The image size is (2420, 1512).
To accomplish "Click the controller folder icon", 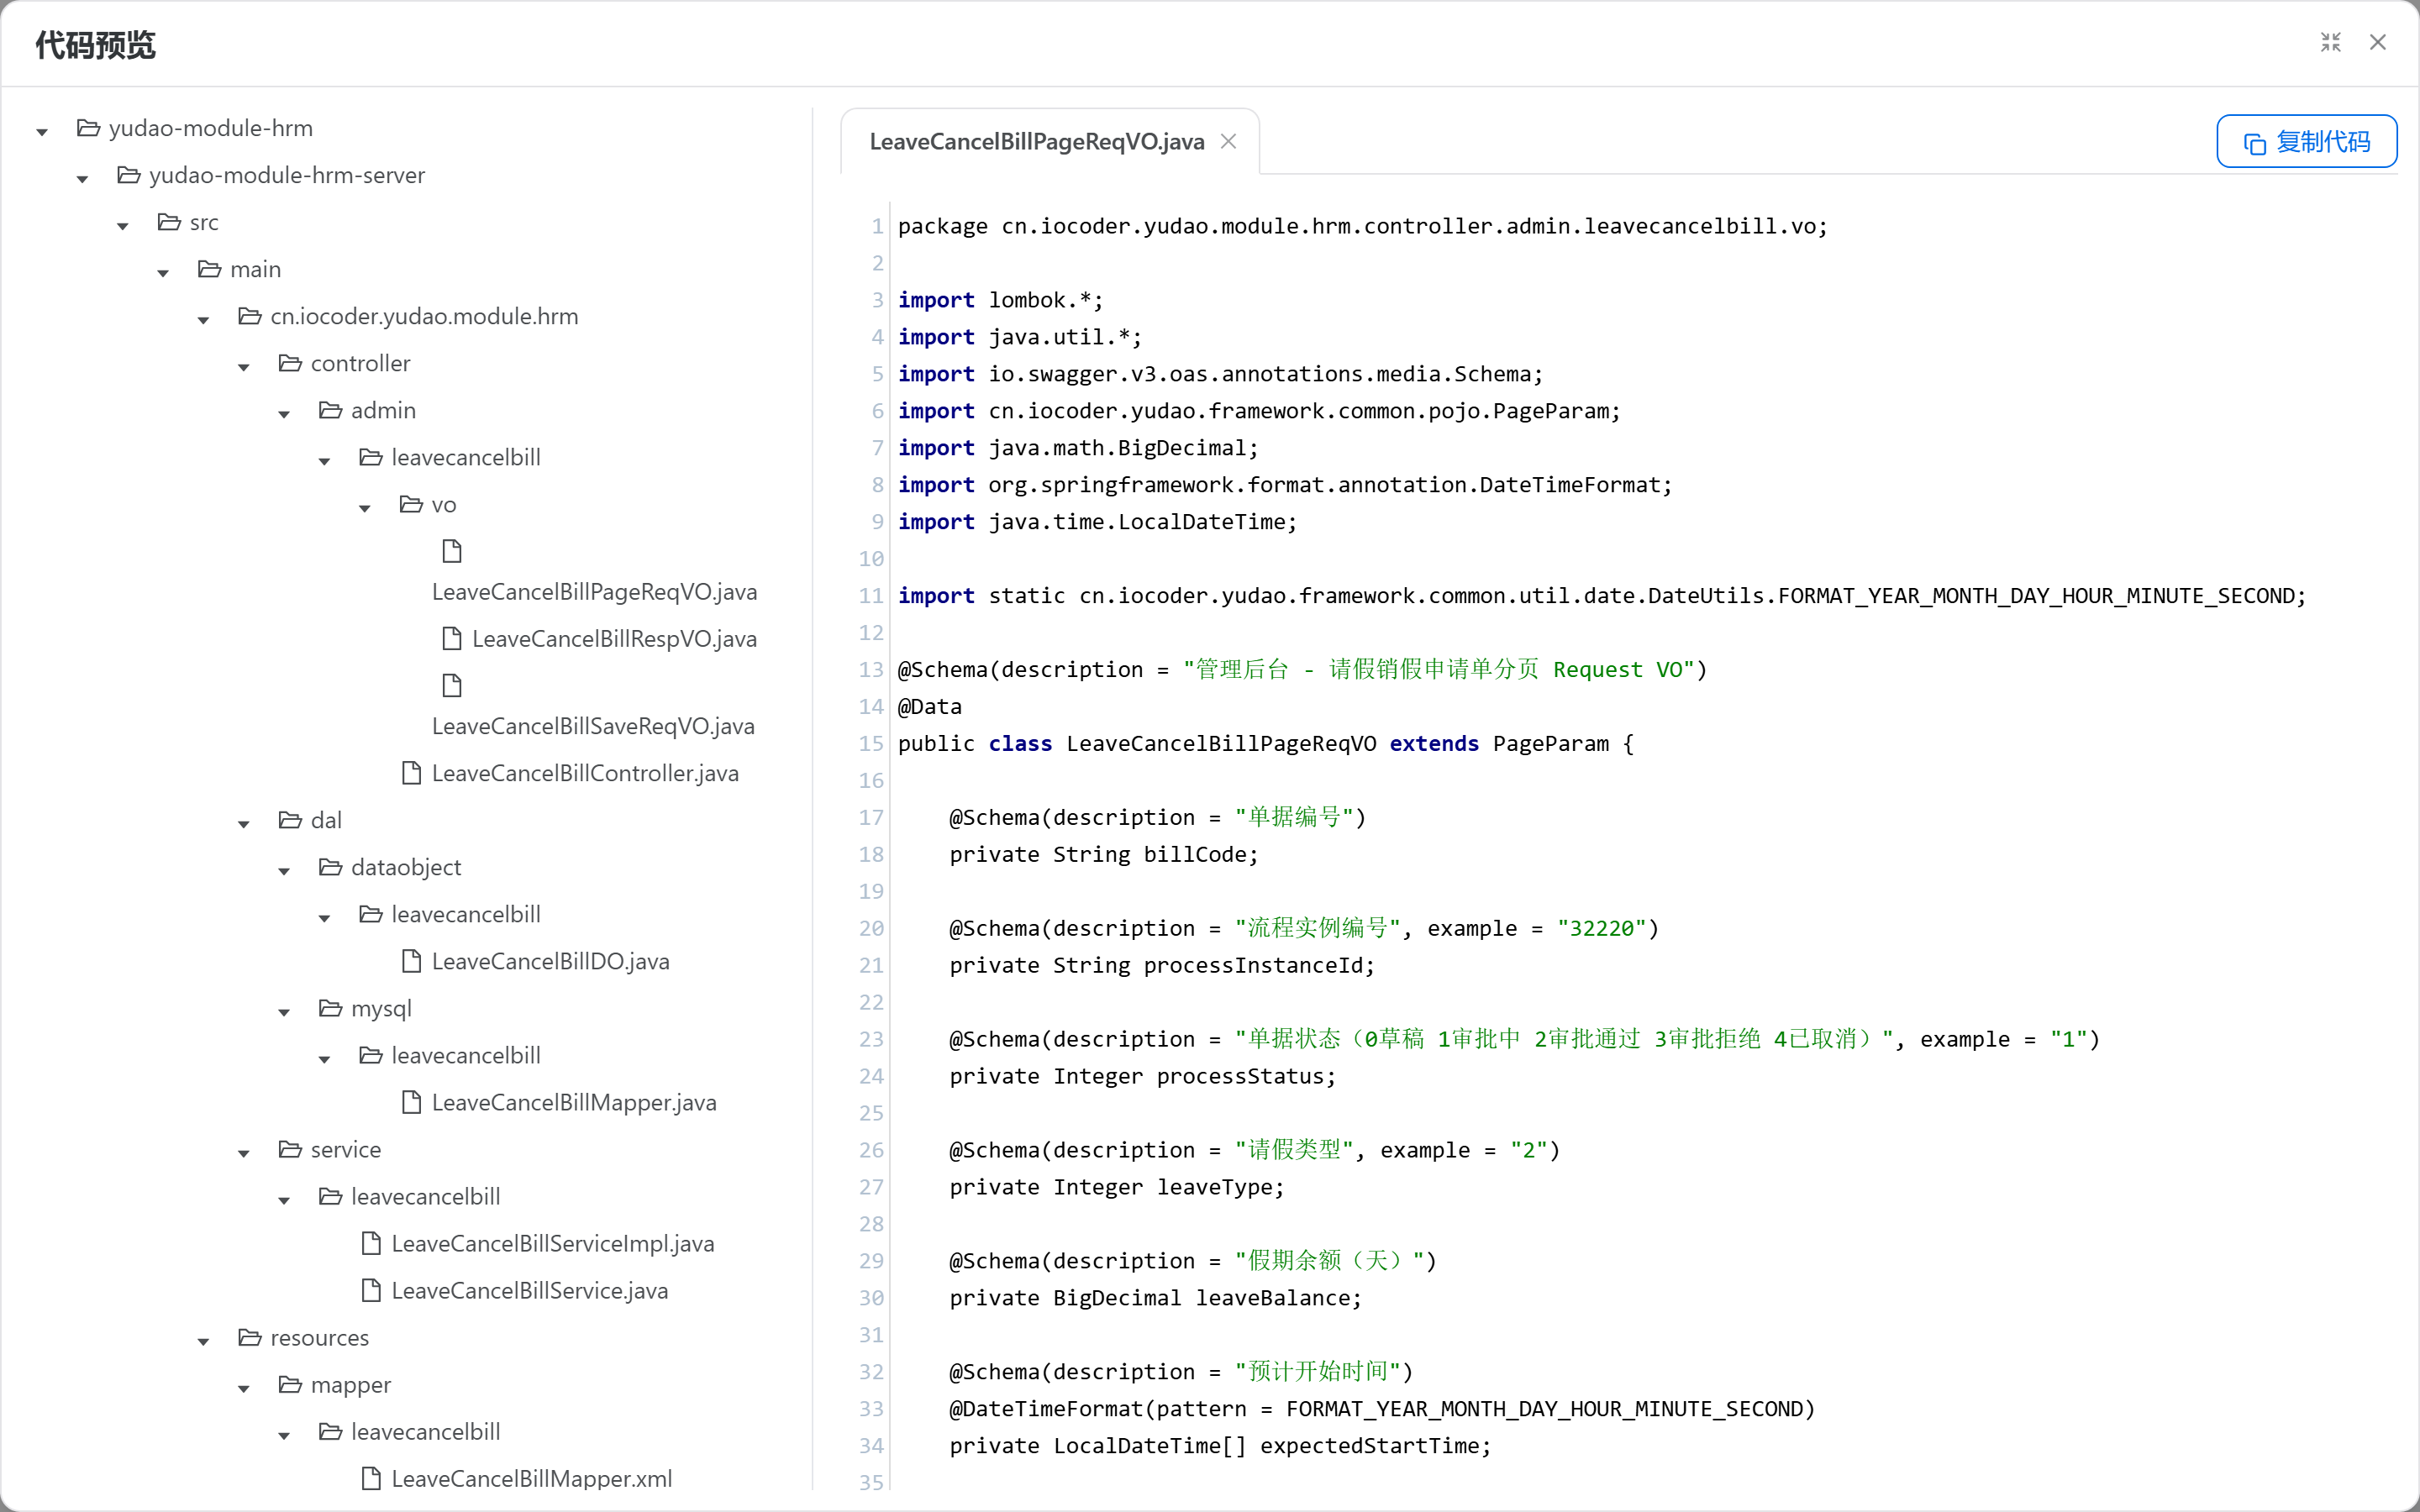I will click(290, 363).
